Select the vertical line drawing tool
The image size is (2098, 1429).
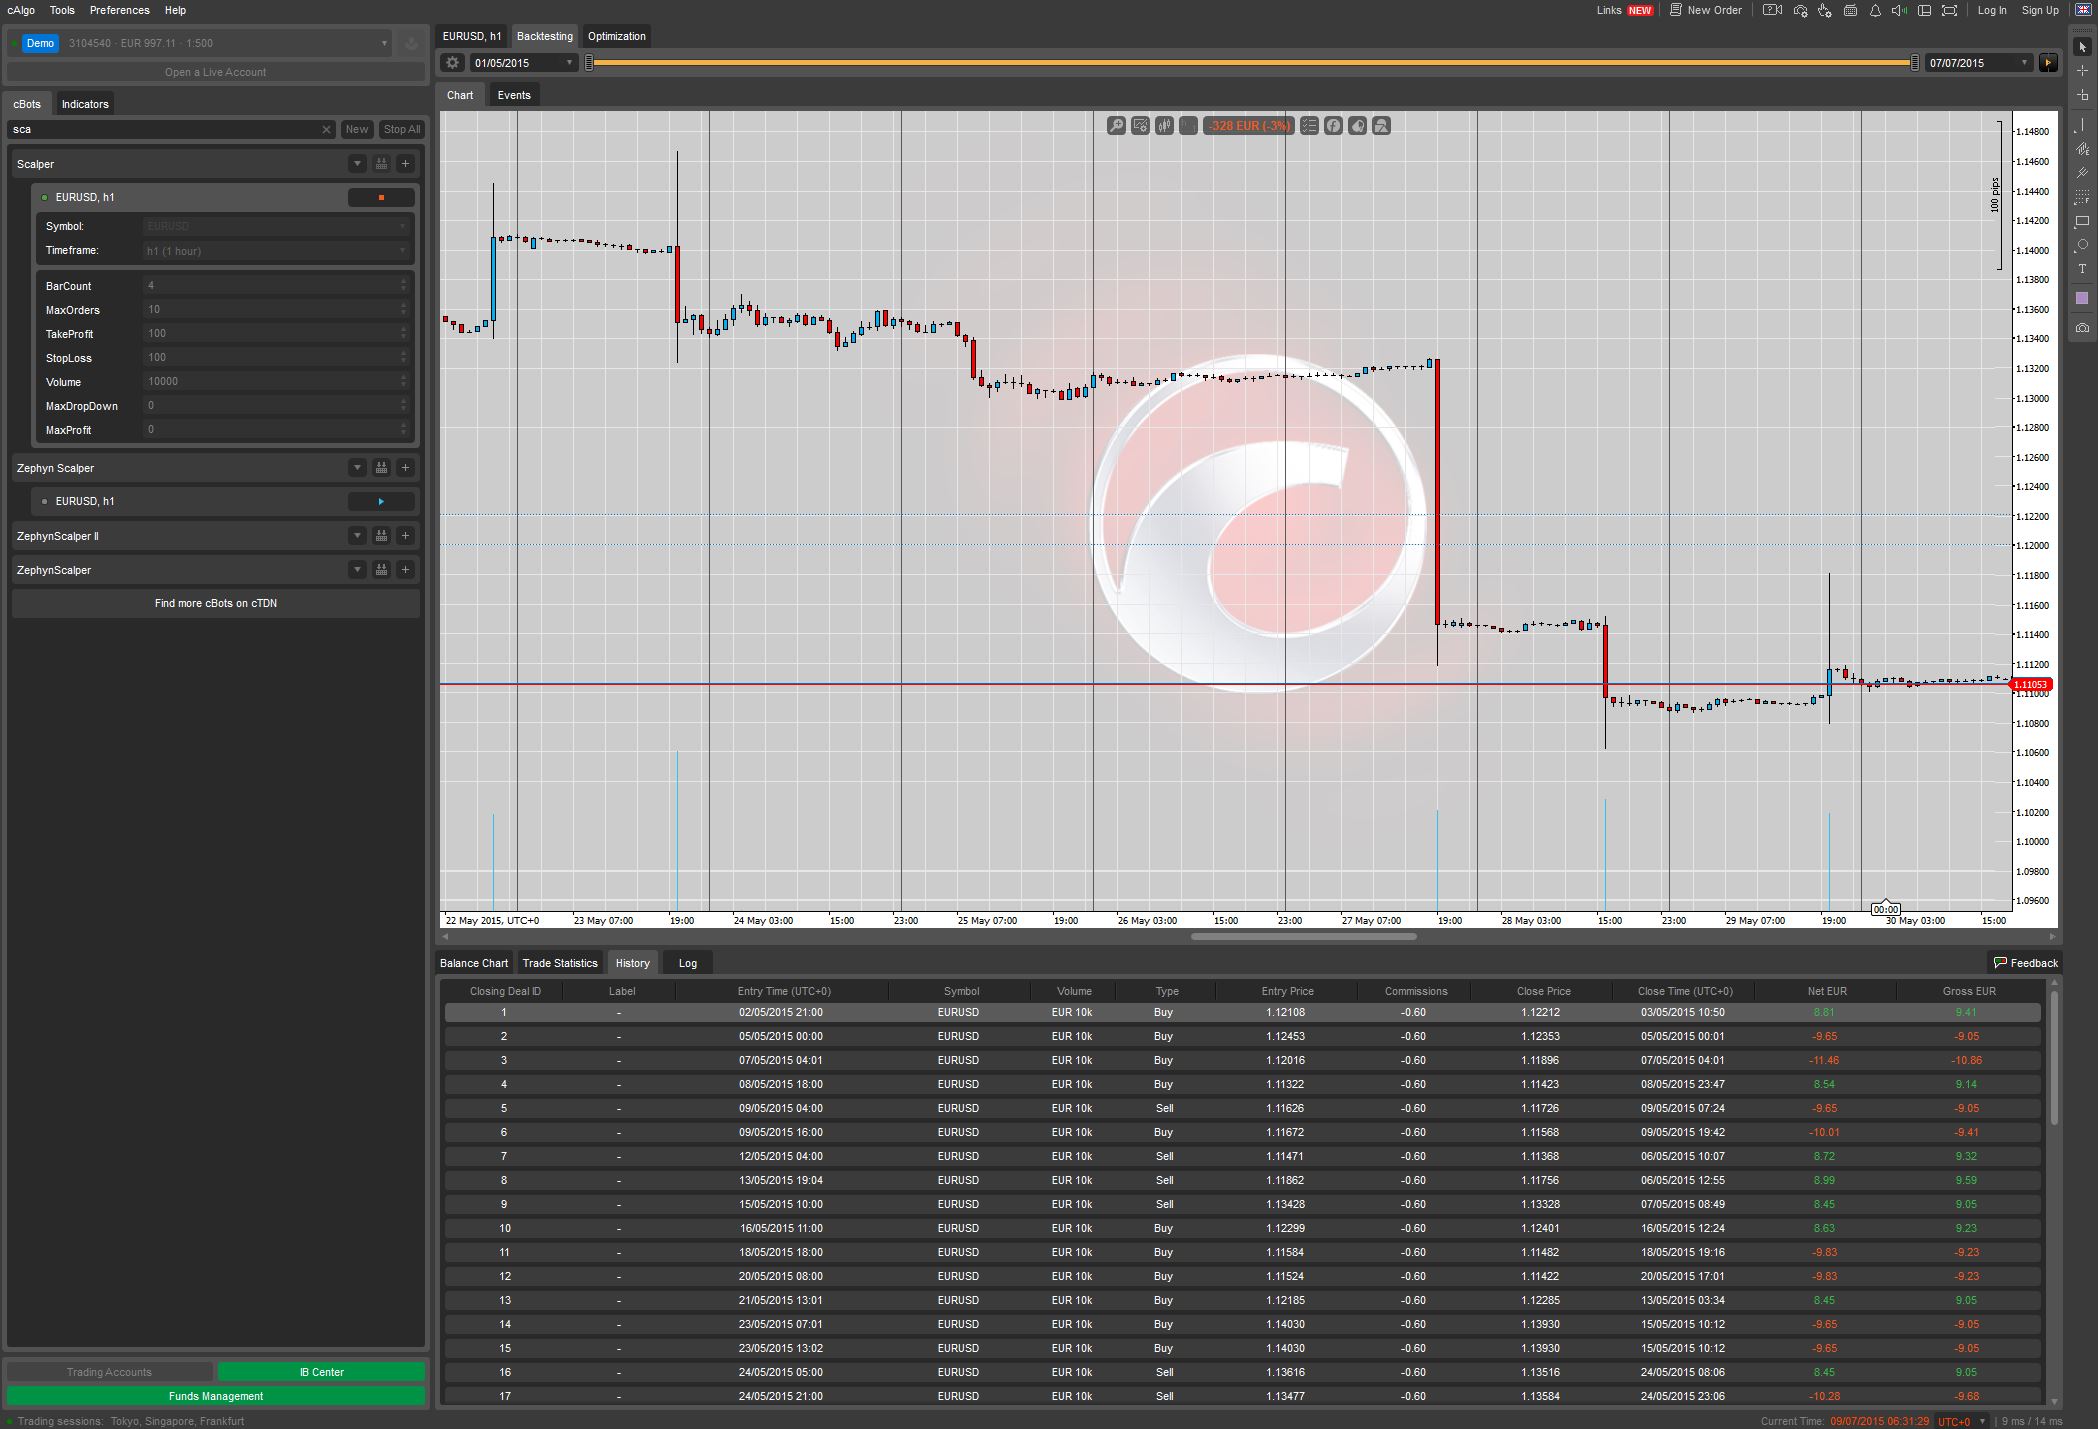pyautogui.click(x=2083, y=124)
